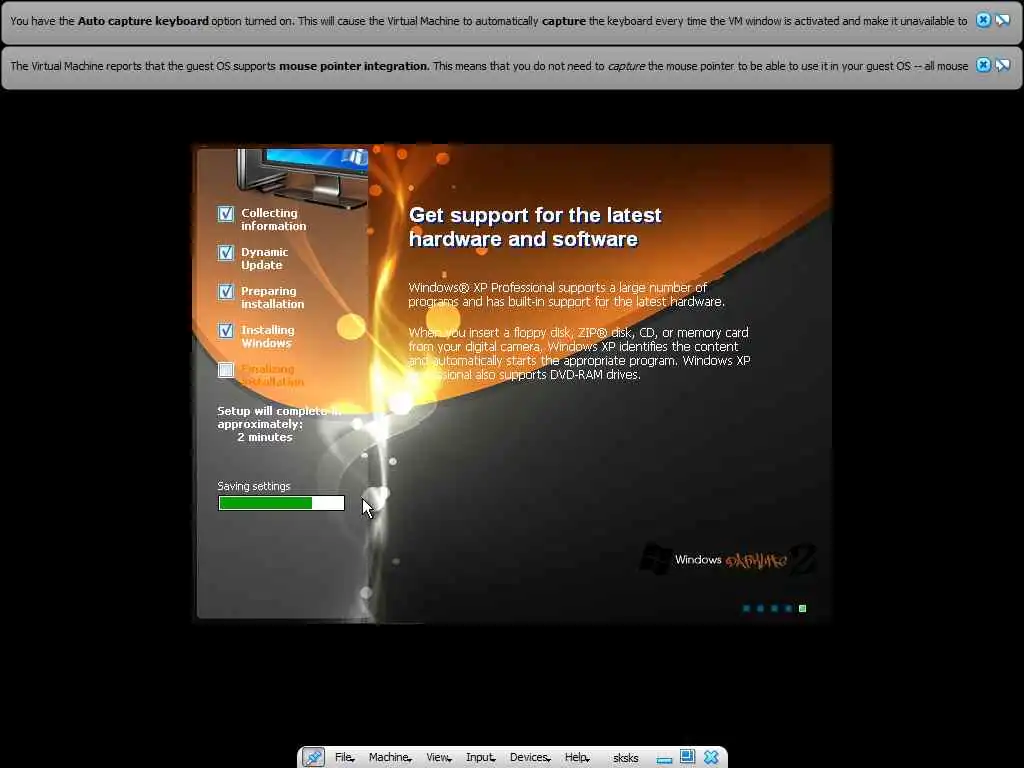Click the '2 minutes' remaining time text

click(264, 437)
